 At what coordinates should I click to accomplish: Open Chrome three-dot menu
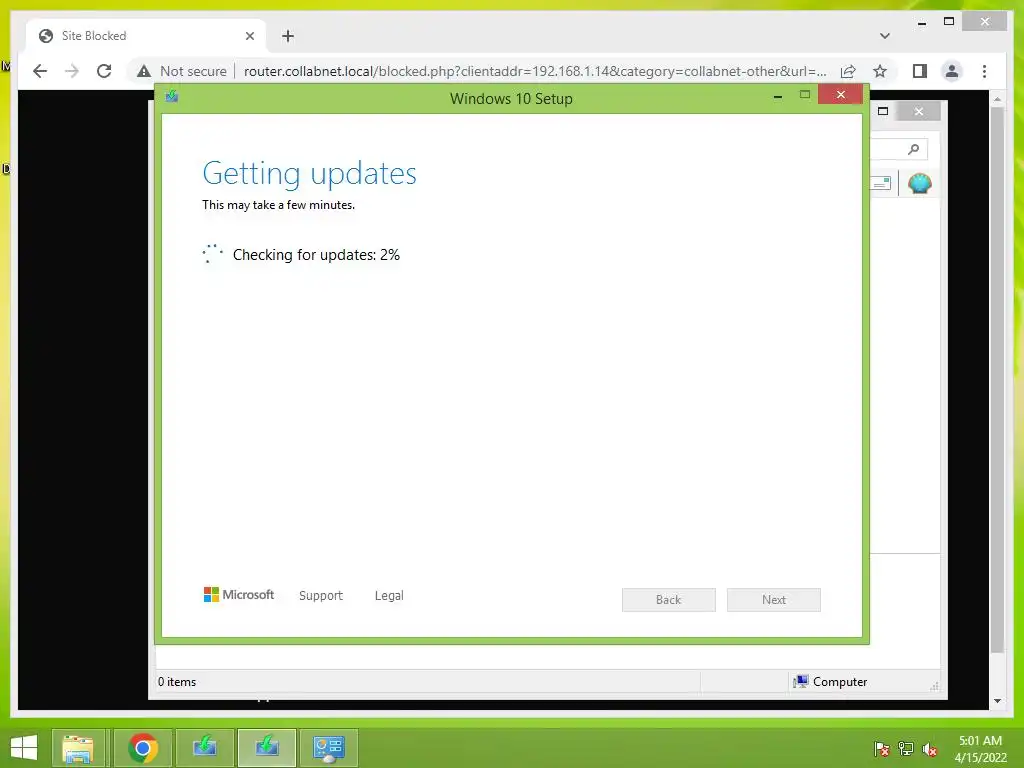984,71
